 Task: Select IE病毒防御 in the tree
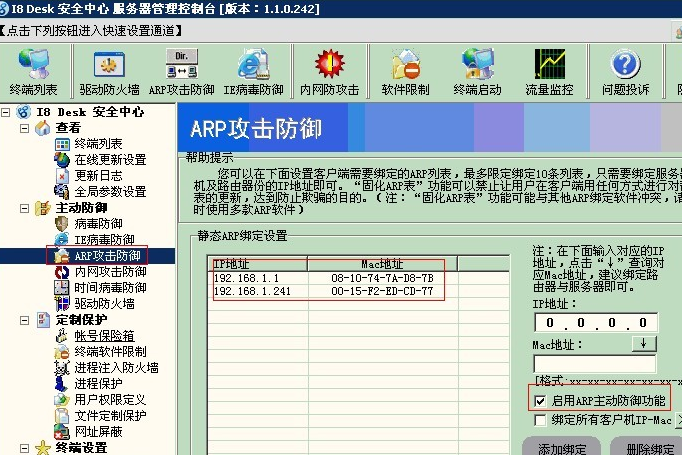coord(104,240)
